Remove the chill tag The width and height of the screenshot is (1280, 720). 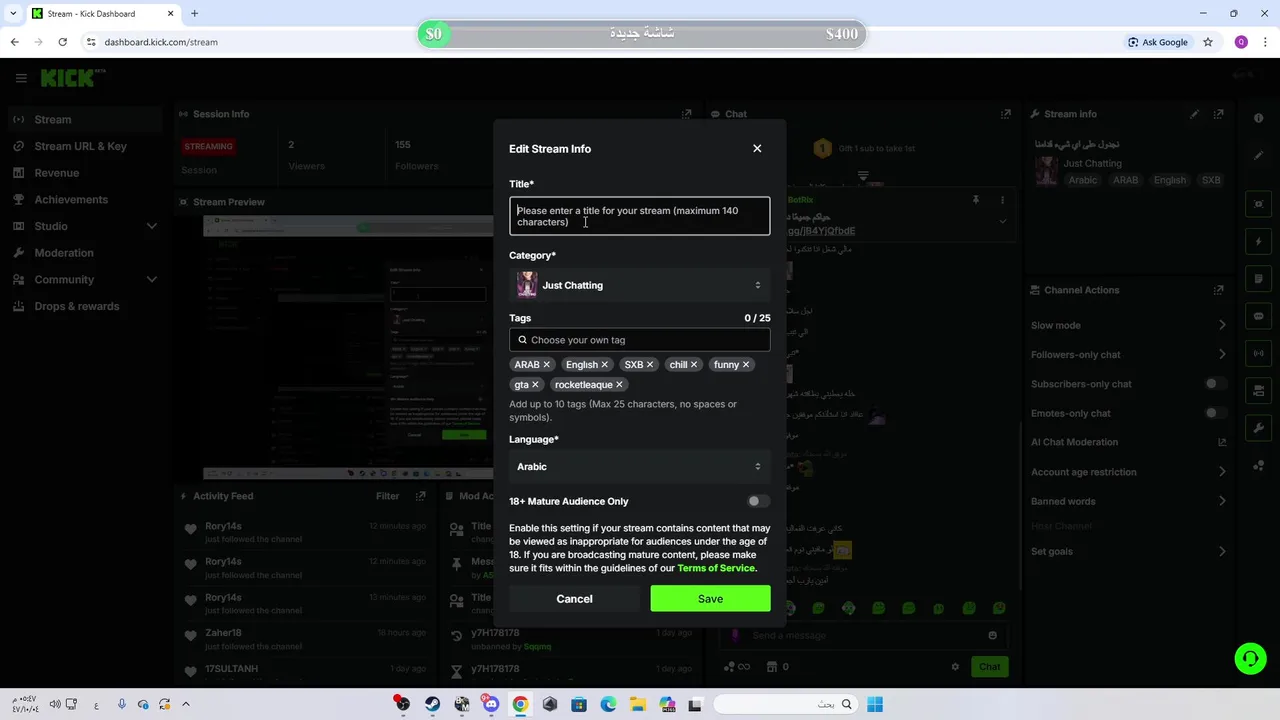pyautogui.click(x=693, y=365)
